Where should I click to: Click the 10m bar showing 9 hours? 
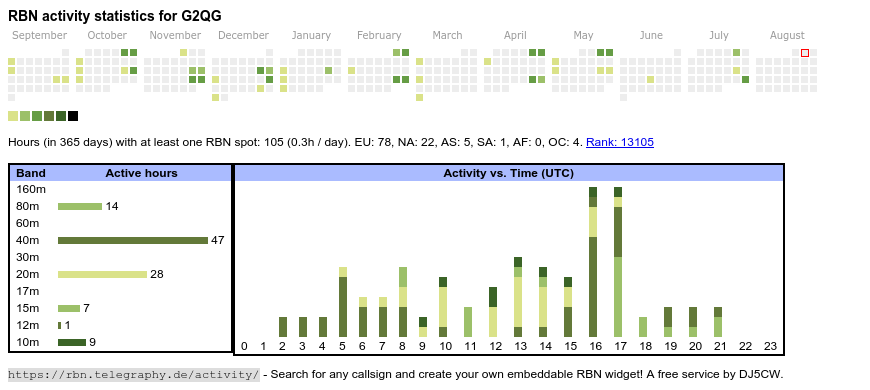72,342
